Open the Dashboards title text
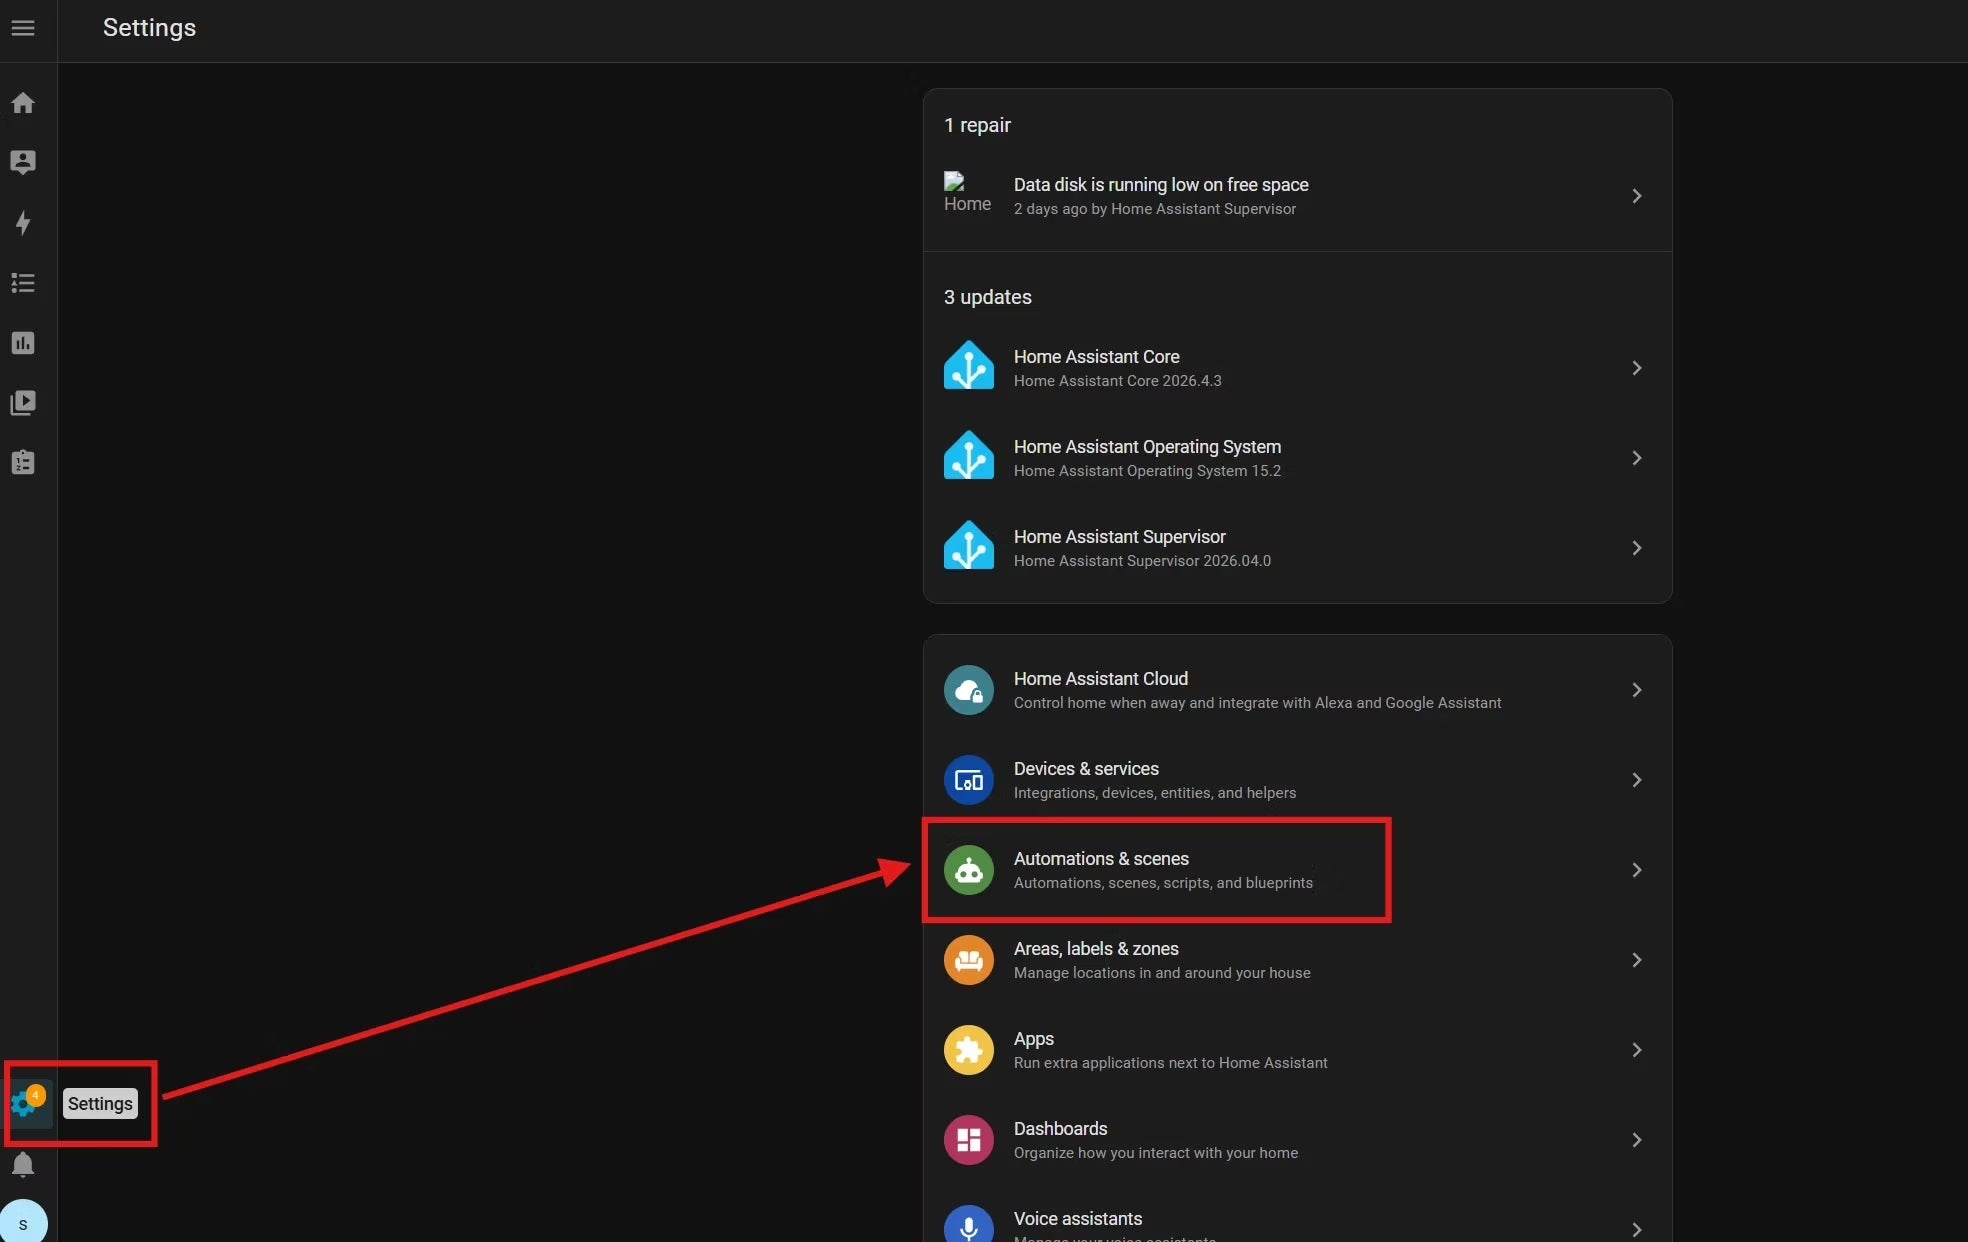The height and width of the screenshot is (1242, 1968). click(x=1060, y=1129)
